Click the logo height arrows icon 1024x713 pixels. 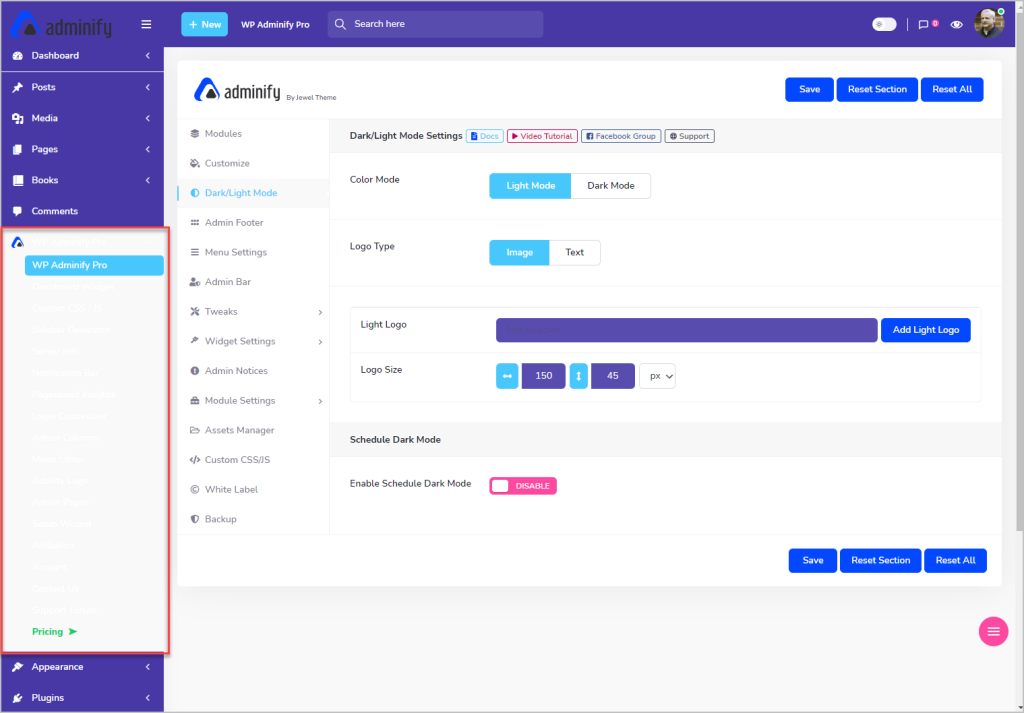[x=579, y=376]
